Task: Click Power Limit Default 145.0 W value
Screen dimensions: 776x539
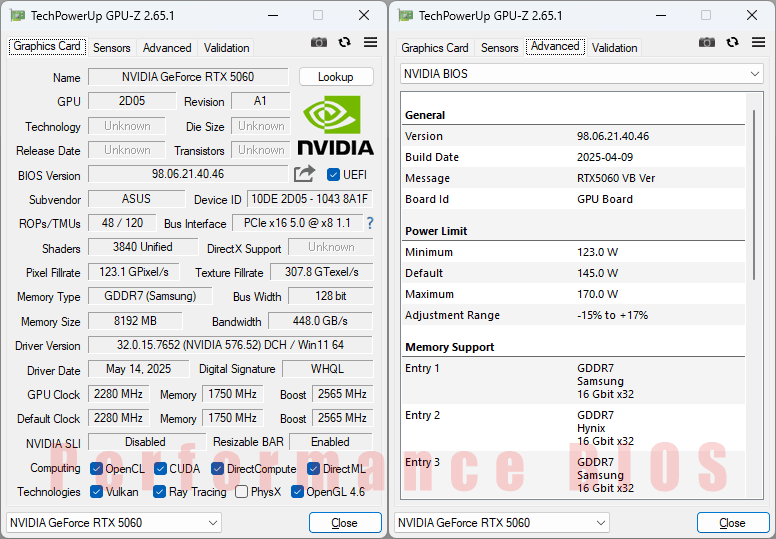Action: 597,273
